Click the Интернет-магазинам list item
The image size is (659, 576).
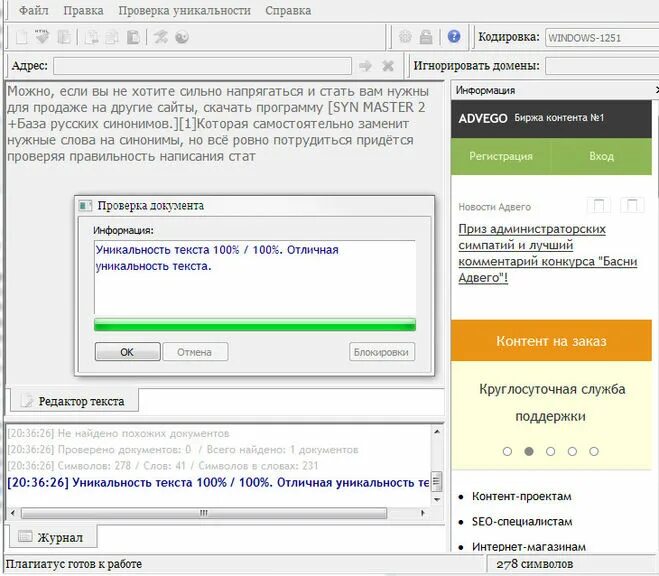pyautogui.click(x=529, y=547)
